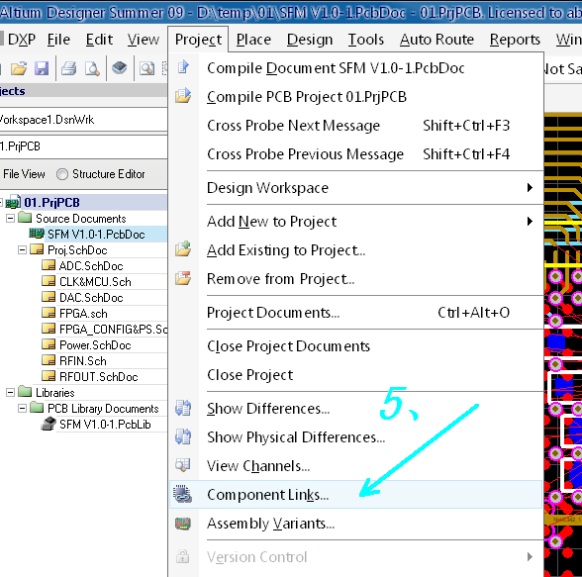Open the Edit menu

coord(99,39)
